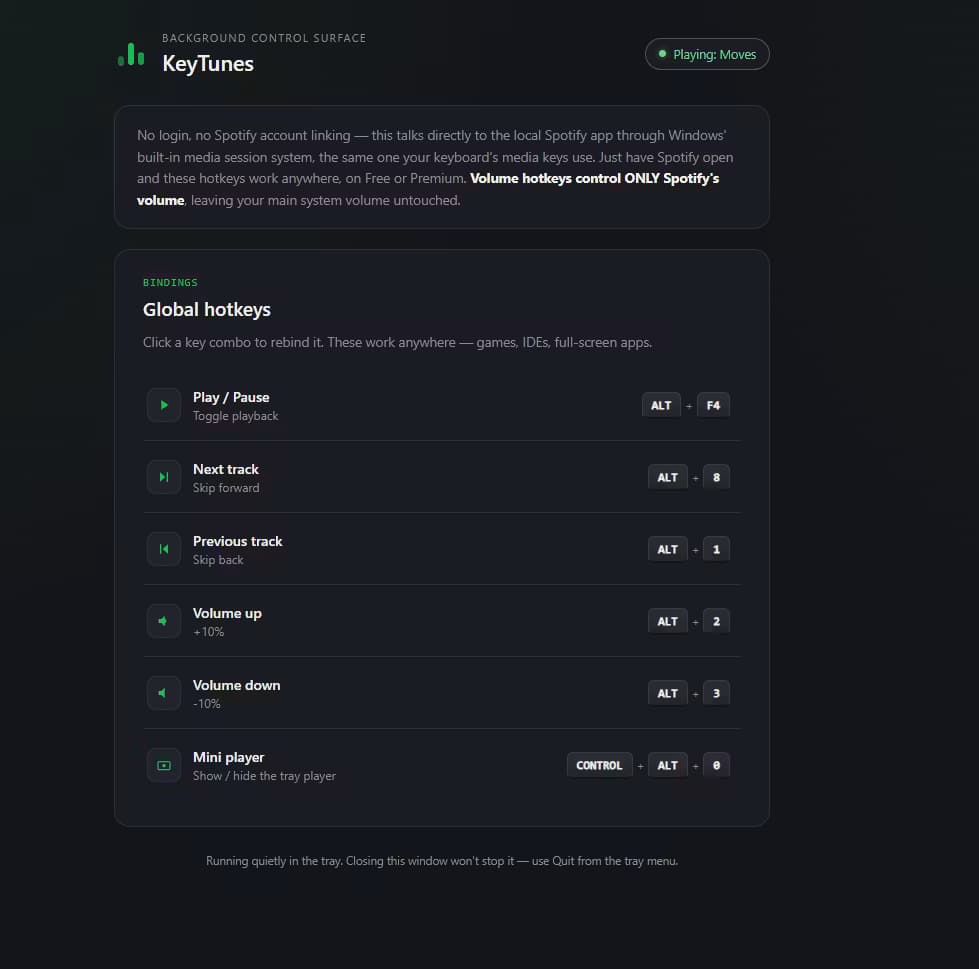The image size is (979, 969).
Task: Click the "Skip back" description
Action: [x=218, y=560]
